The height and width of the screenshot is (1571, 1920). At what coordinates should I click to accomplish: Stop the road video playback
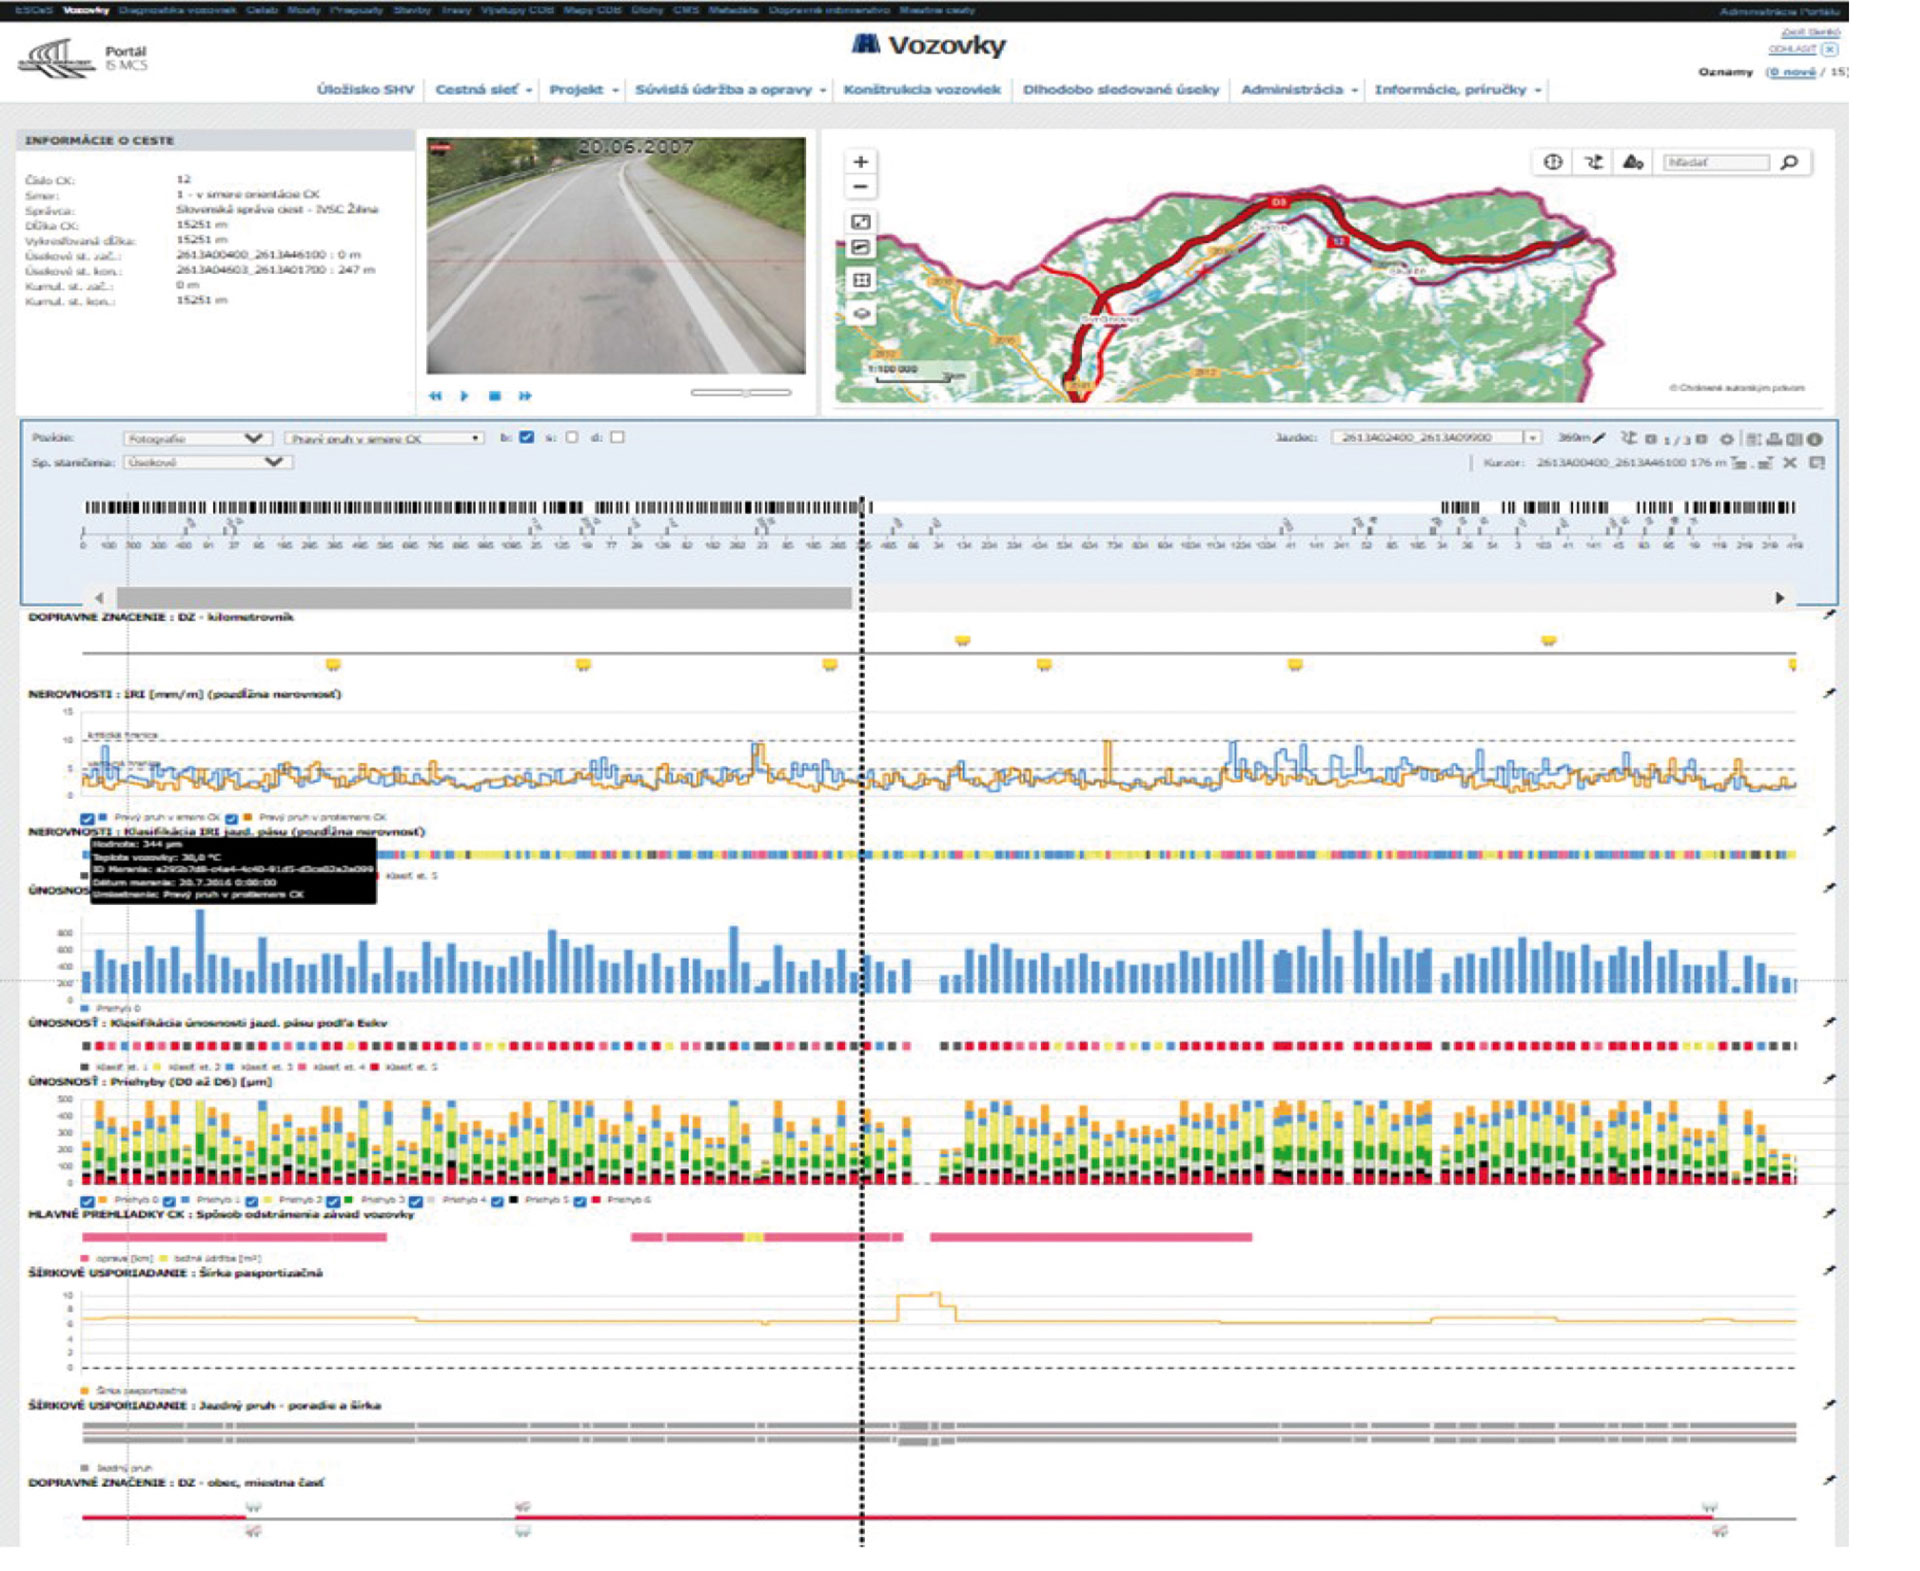pyautogui.click(x=494, y=396)
